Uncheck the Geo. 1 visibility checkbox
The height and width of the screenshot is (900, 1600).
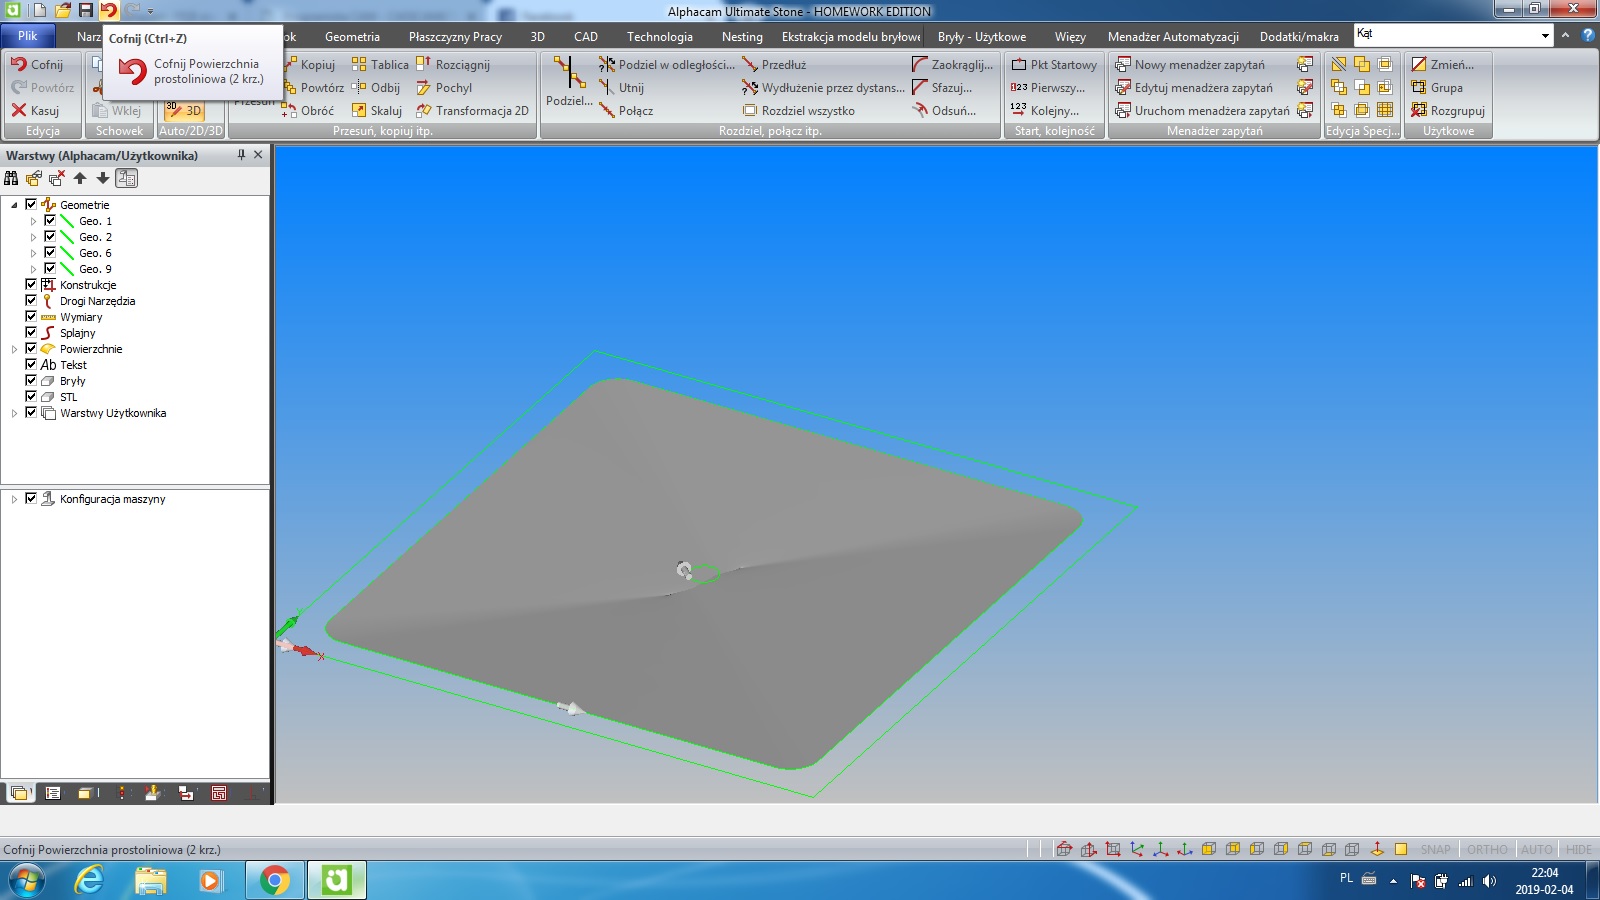pyautogui.click(x=50, y=221)
